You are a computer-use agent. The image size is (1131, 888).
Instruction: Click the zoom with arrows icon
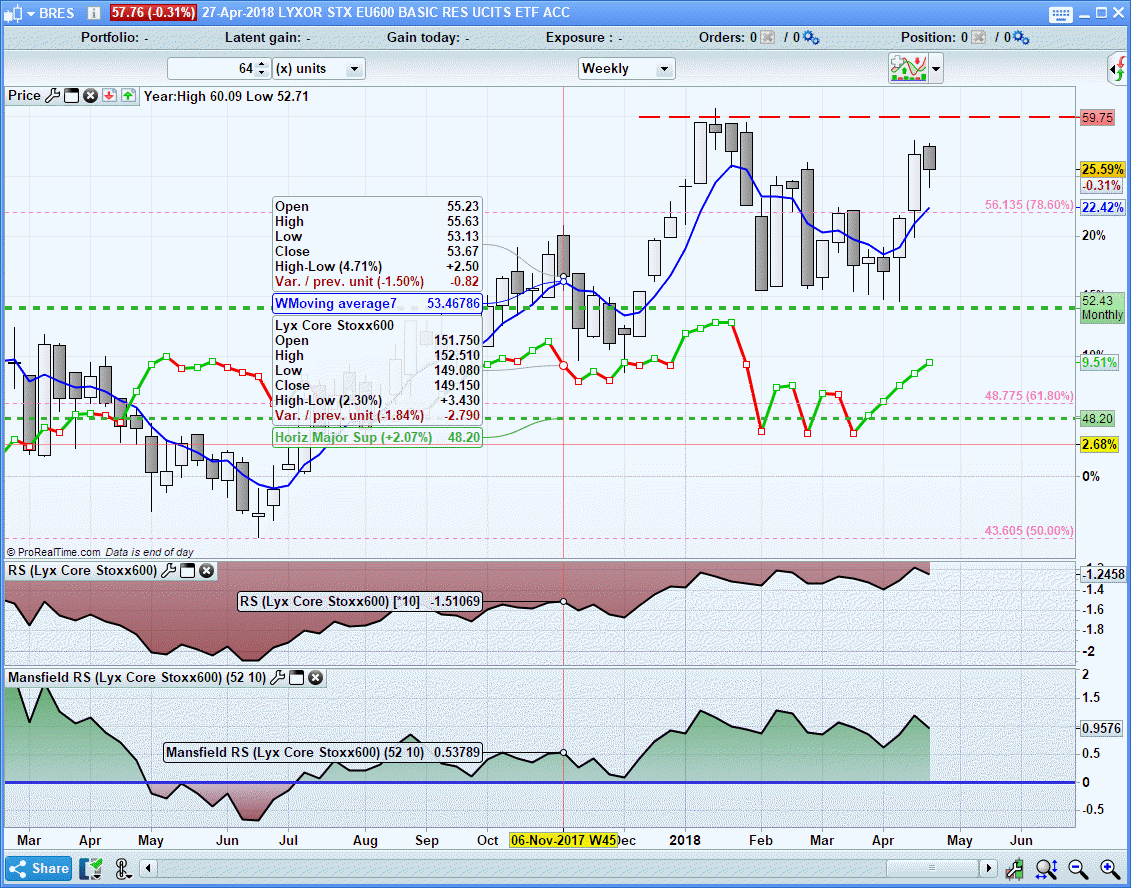pyautogui.click(x=1047, y=869)
